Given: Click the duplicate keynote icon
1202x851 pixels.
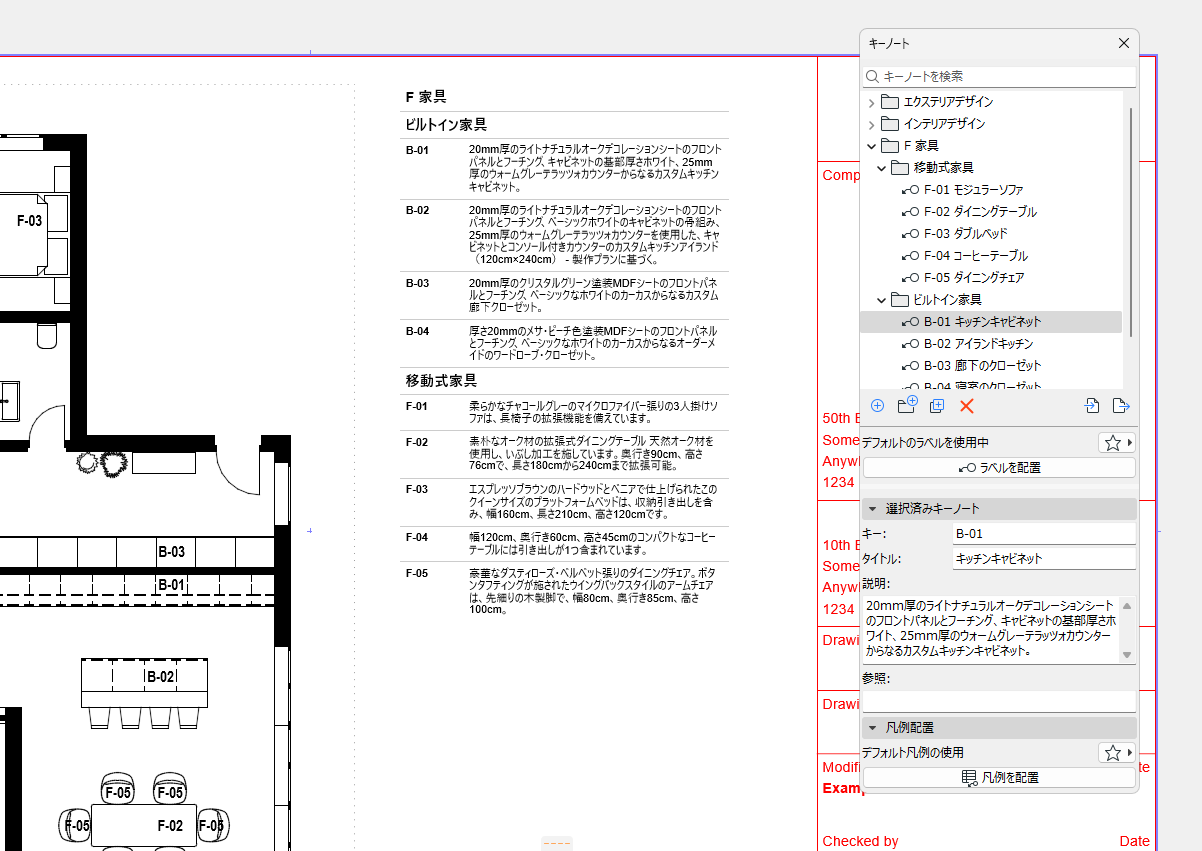Looking at the screenshot, I should [937, 406].
